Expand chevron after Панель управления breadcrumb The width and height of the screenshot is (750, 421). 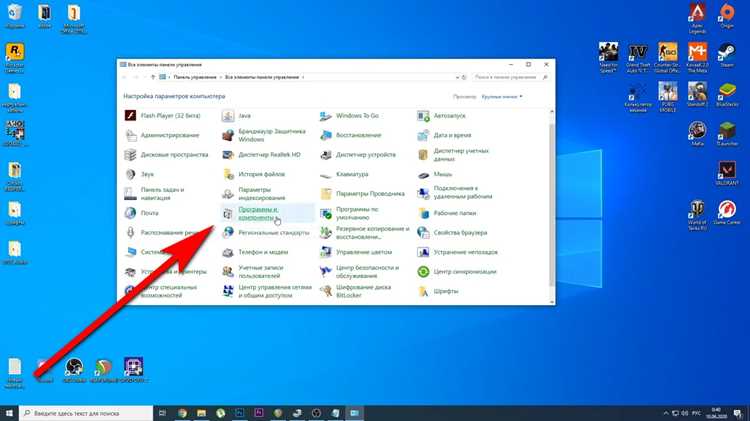221,77
